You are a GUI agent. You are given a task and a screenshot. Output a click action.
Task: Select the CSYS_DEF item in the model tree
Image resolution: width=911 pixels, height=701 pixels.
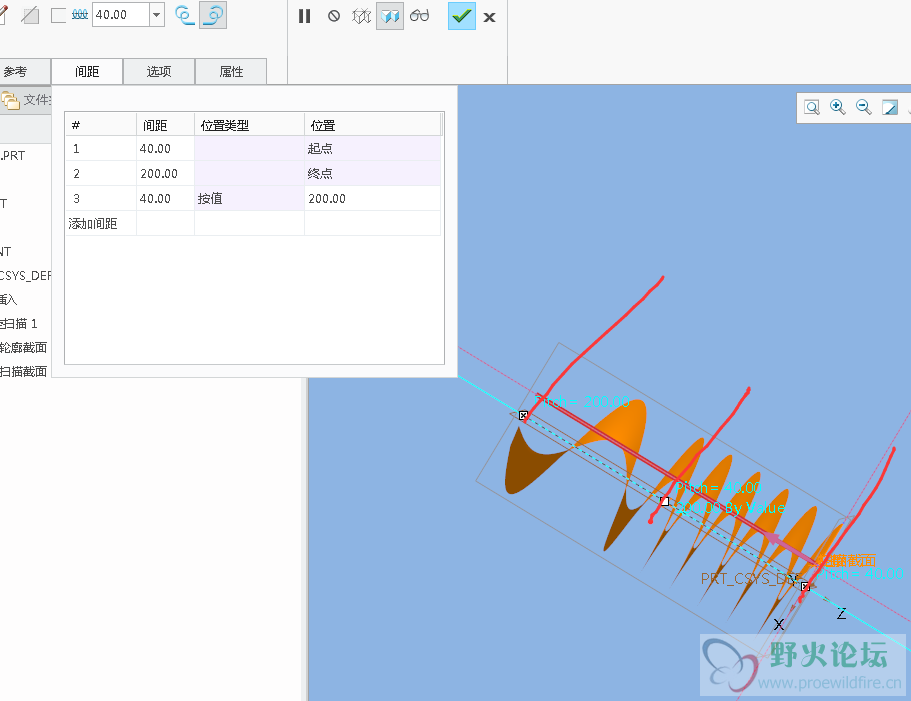coord(26,275)
